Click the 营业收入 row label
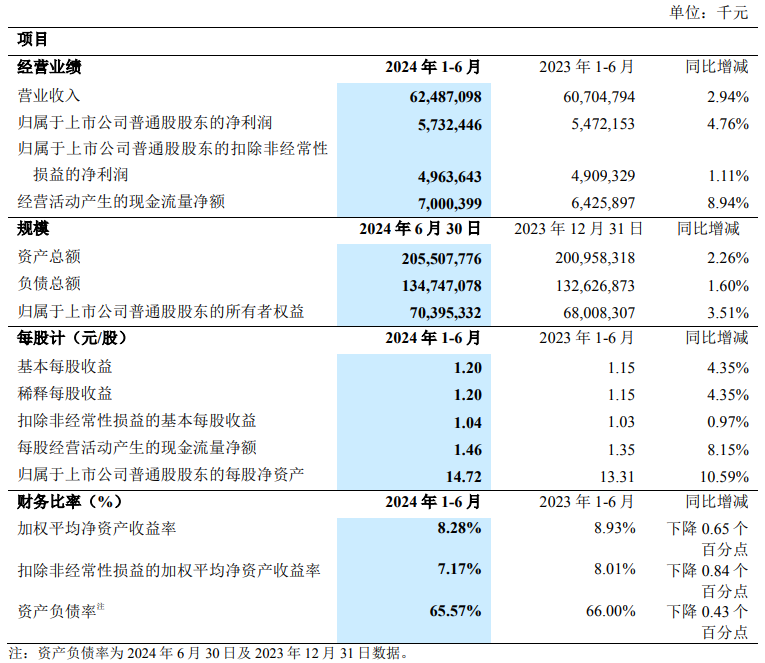The image size is (765, 663). tap(49, 96)
